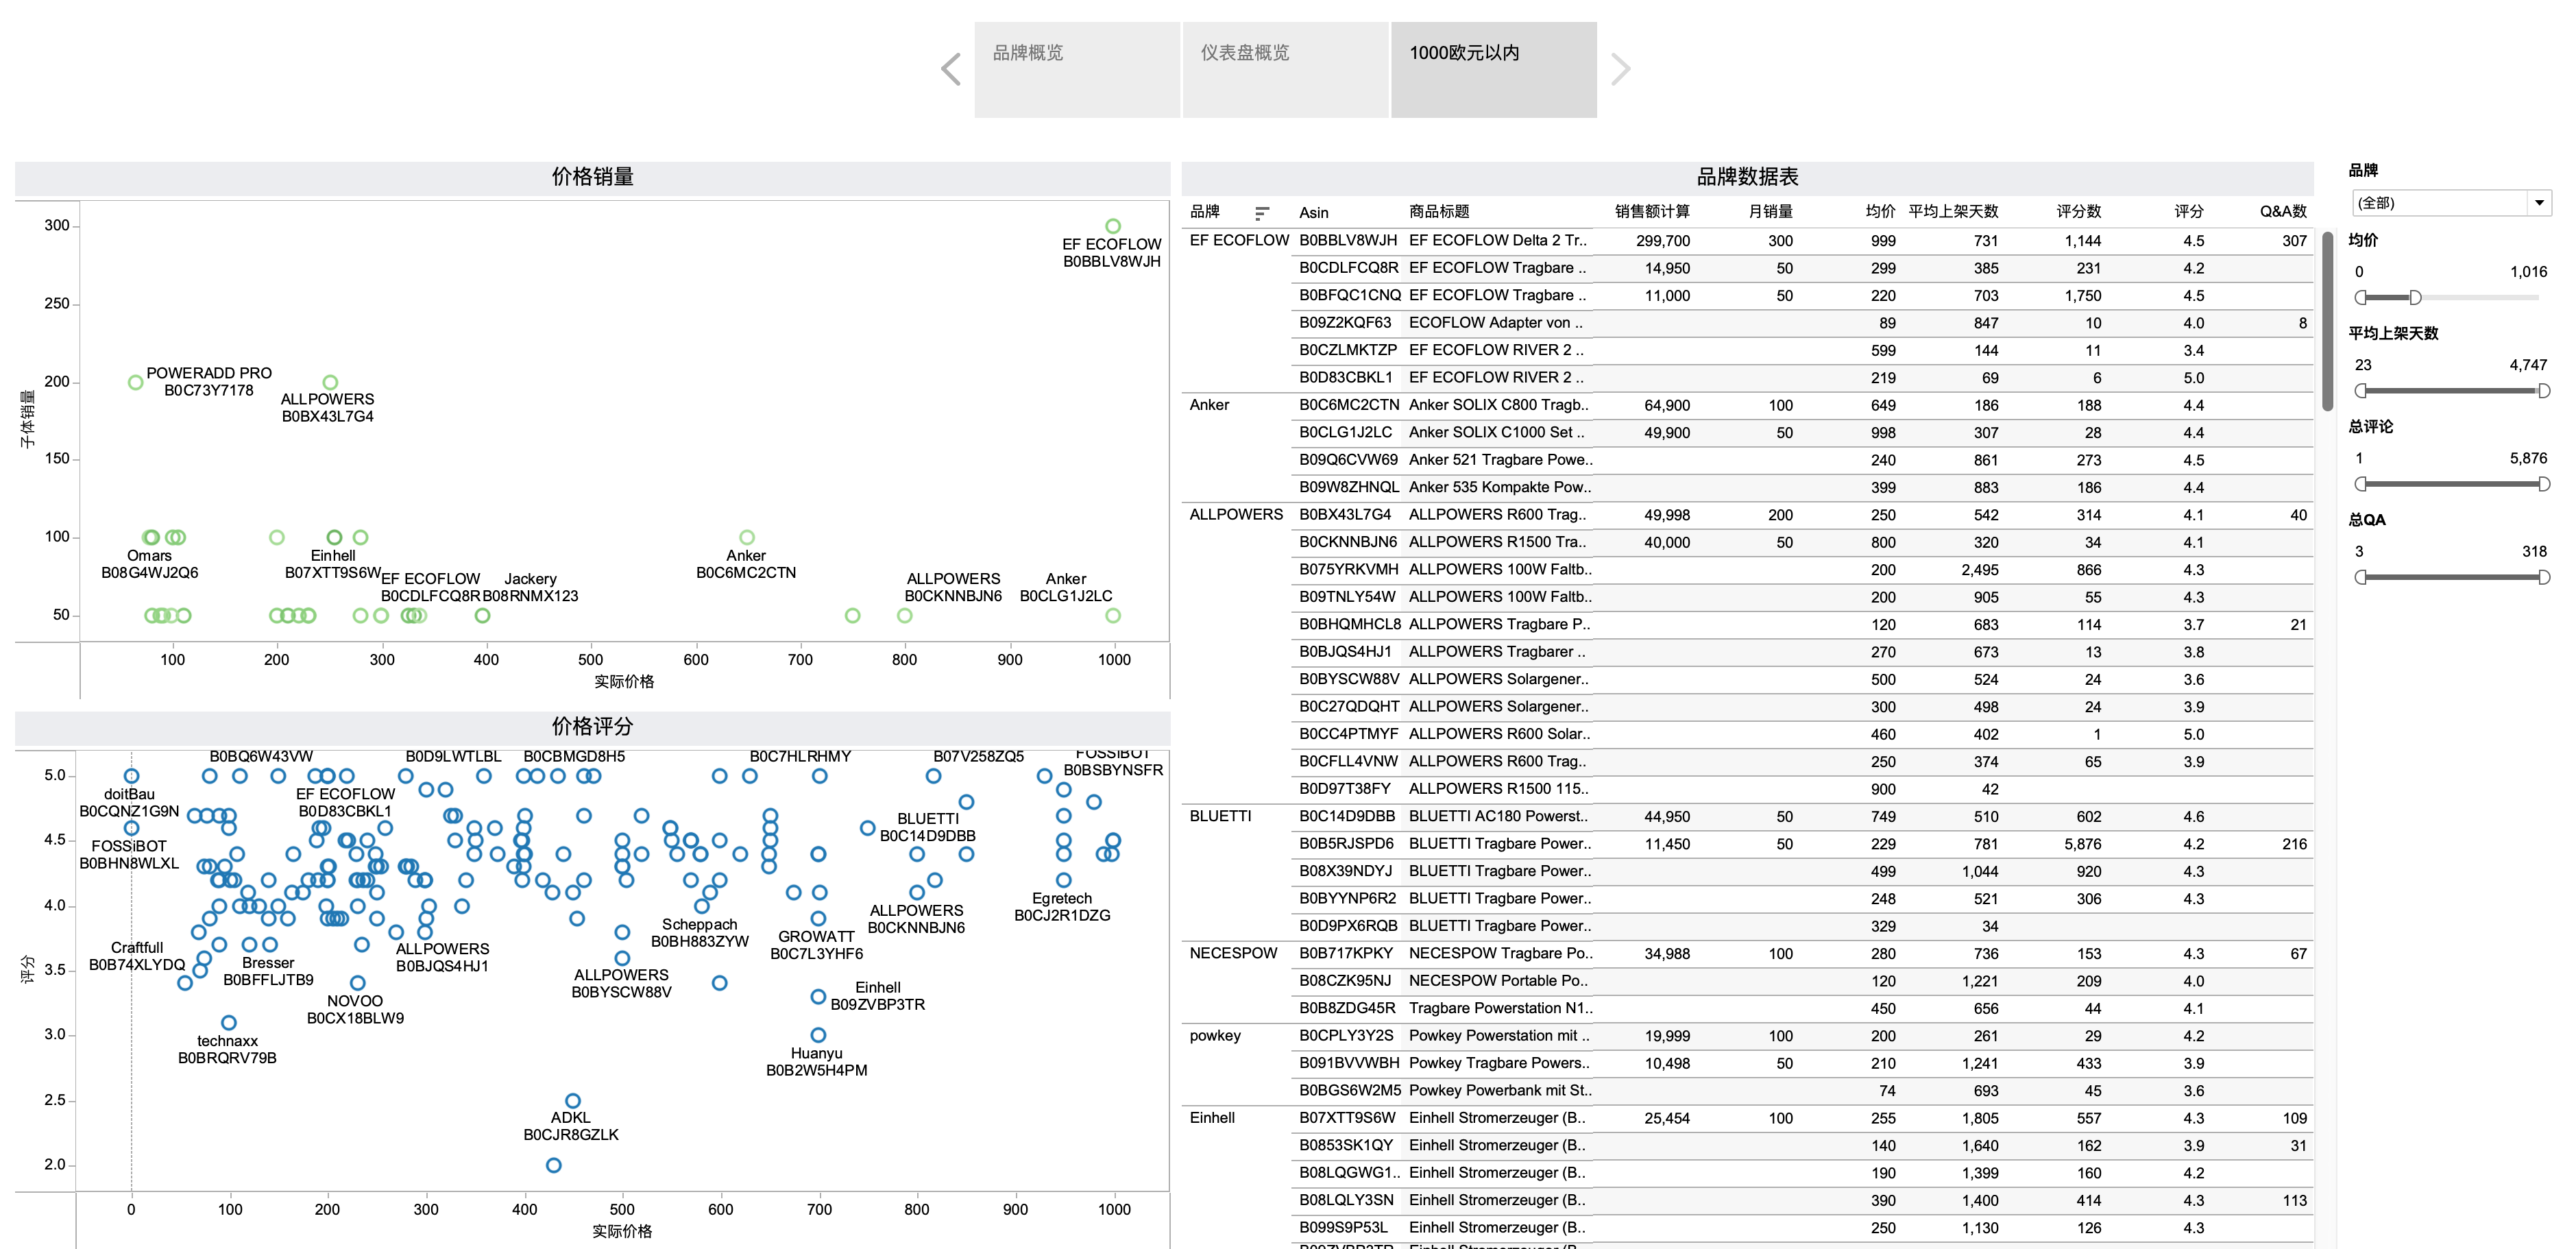Click the 总评论 maximum value 5,876

(x=2528, y=458)
